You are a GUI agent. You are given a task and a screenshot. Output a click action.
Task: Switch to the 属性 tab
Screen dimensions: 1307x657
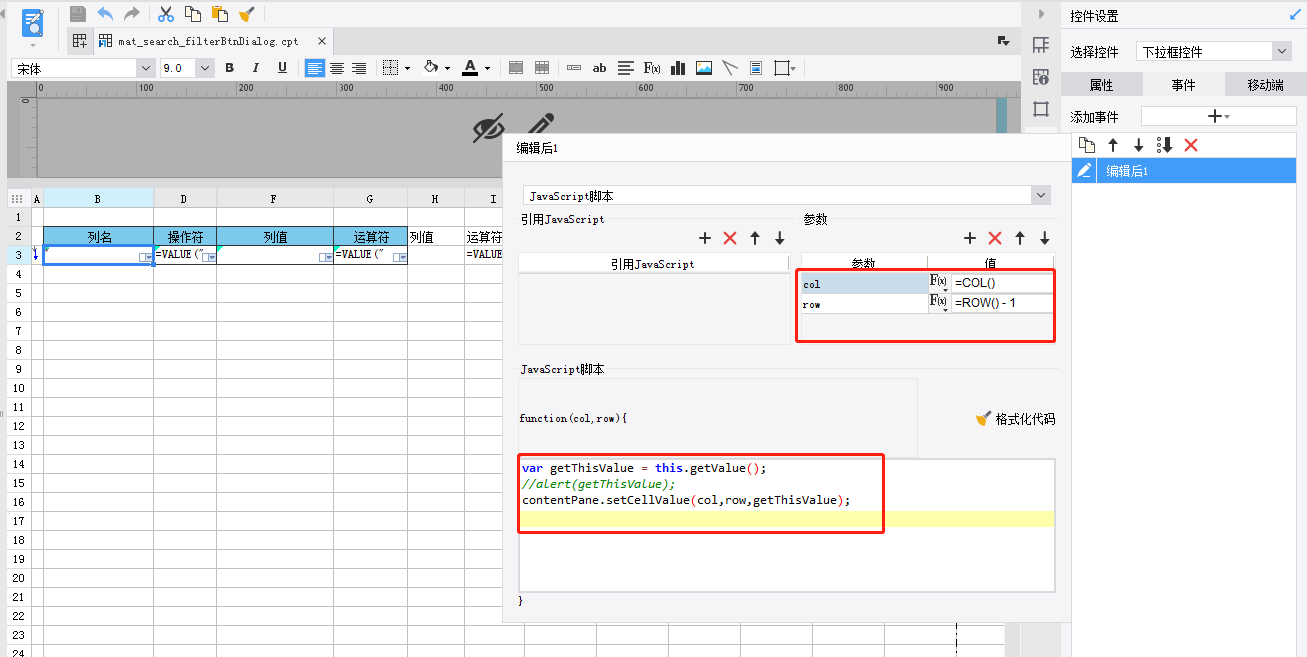click(x=1101, y=85)
